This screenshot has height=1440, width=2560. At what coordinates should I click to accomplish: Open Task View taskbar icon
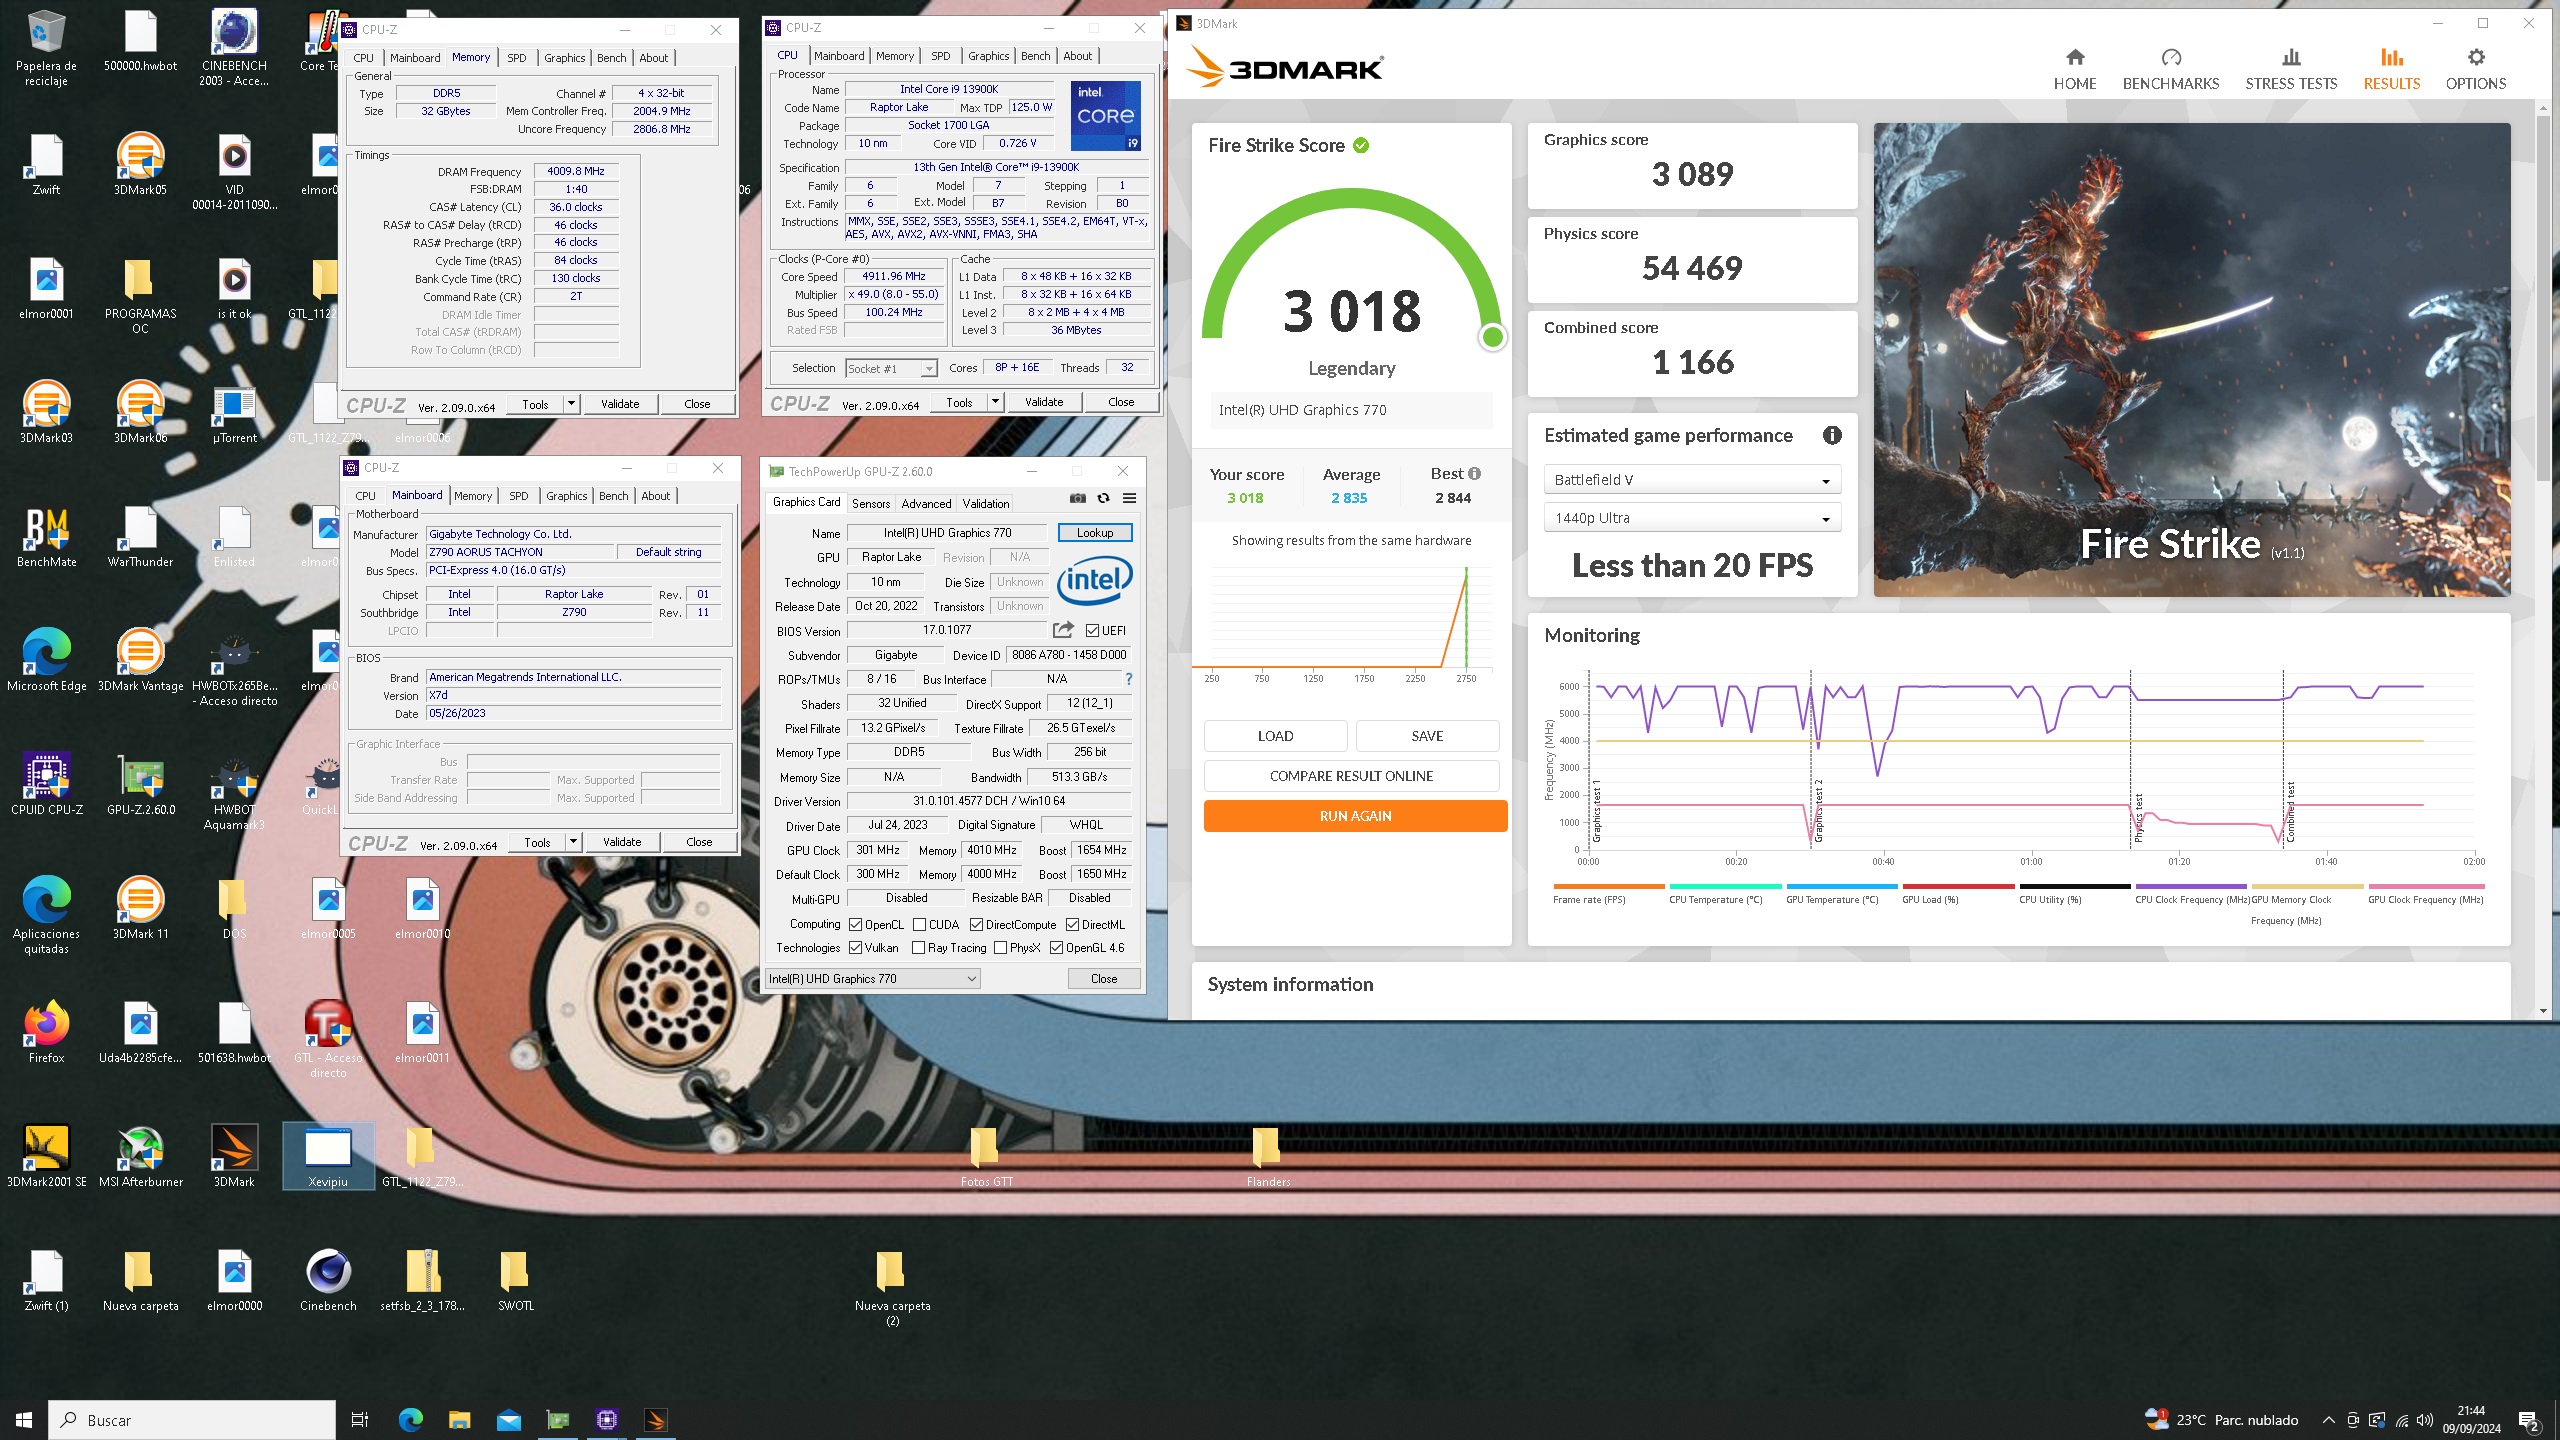(x=360, y=1419)
